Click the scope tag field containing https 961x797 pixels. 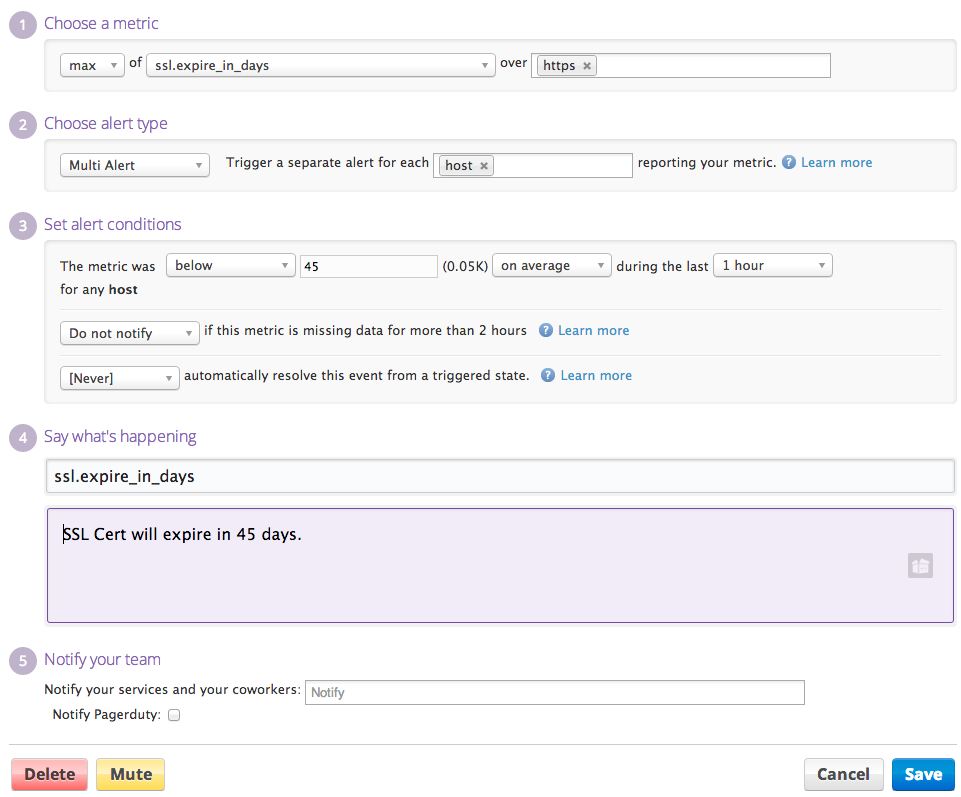(680, 66)
